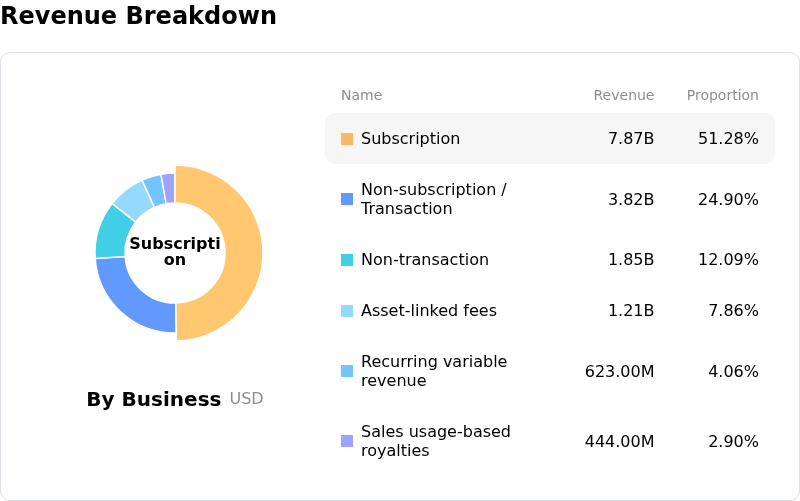Sort by the Proportion column header
Screen dimensions: 800x501
(722, 96)
